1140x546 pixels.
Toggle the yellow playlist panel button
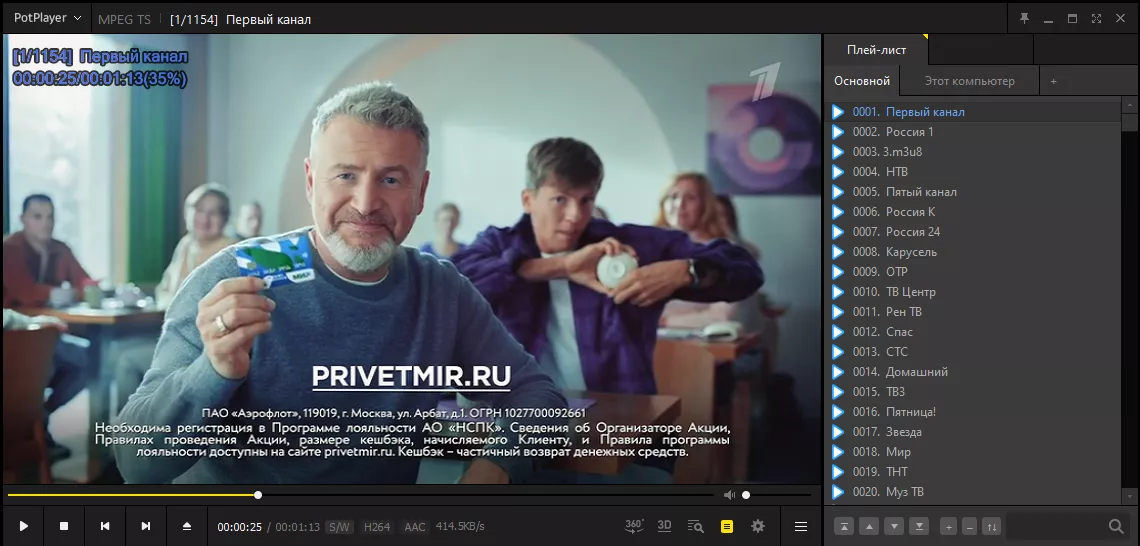click(726, 526)
